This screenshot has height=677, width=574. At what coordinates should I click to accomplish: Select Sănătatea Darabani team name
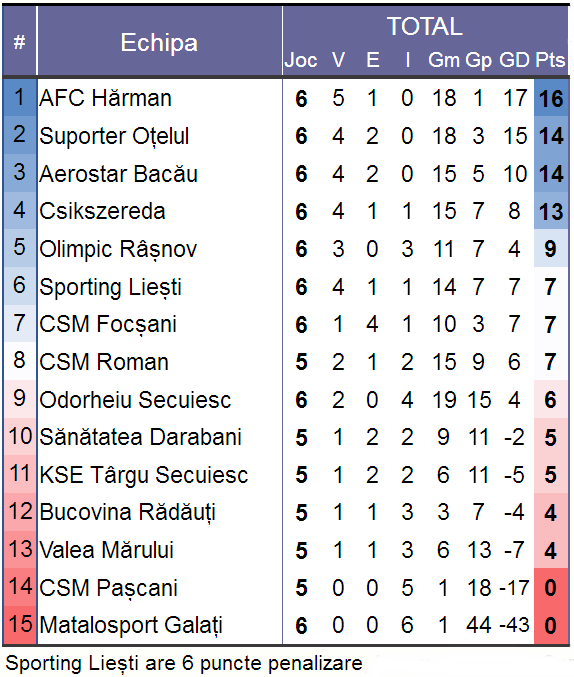140,437
